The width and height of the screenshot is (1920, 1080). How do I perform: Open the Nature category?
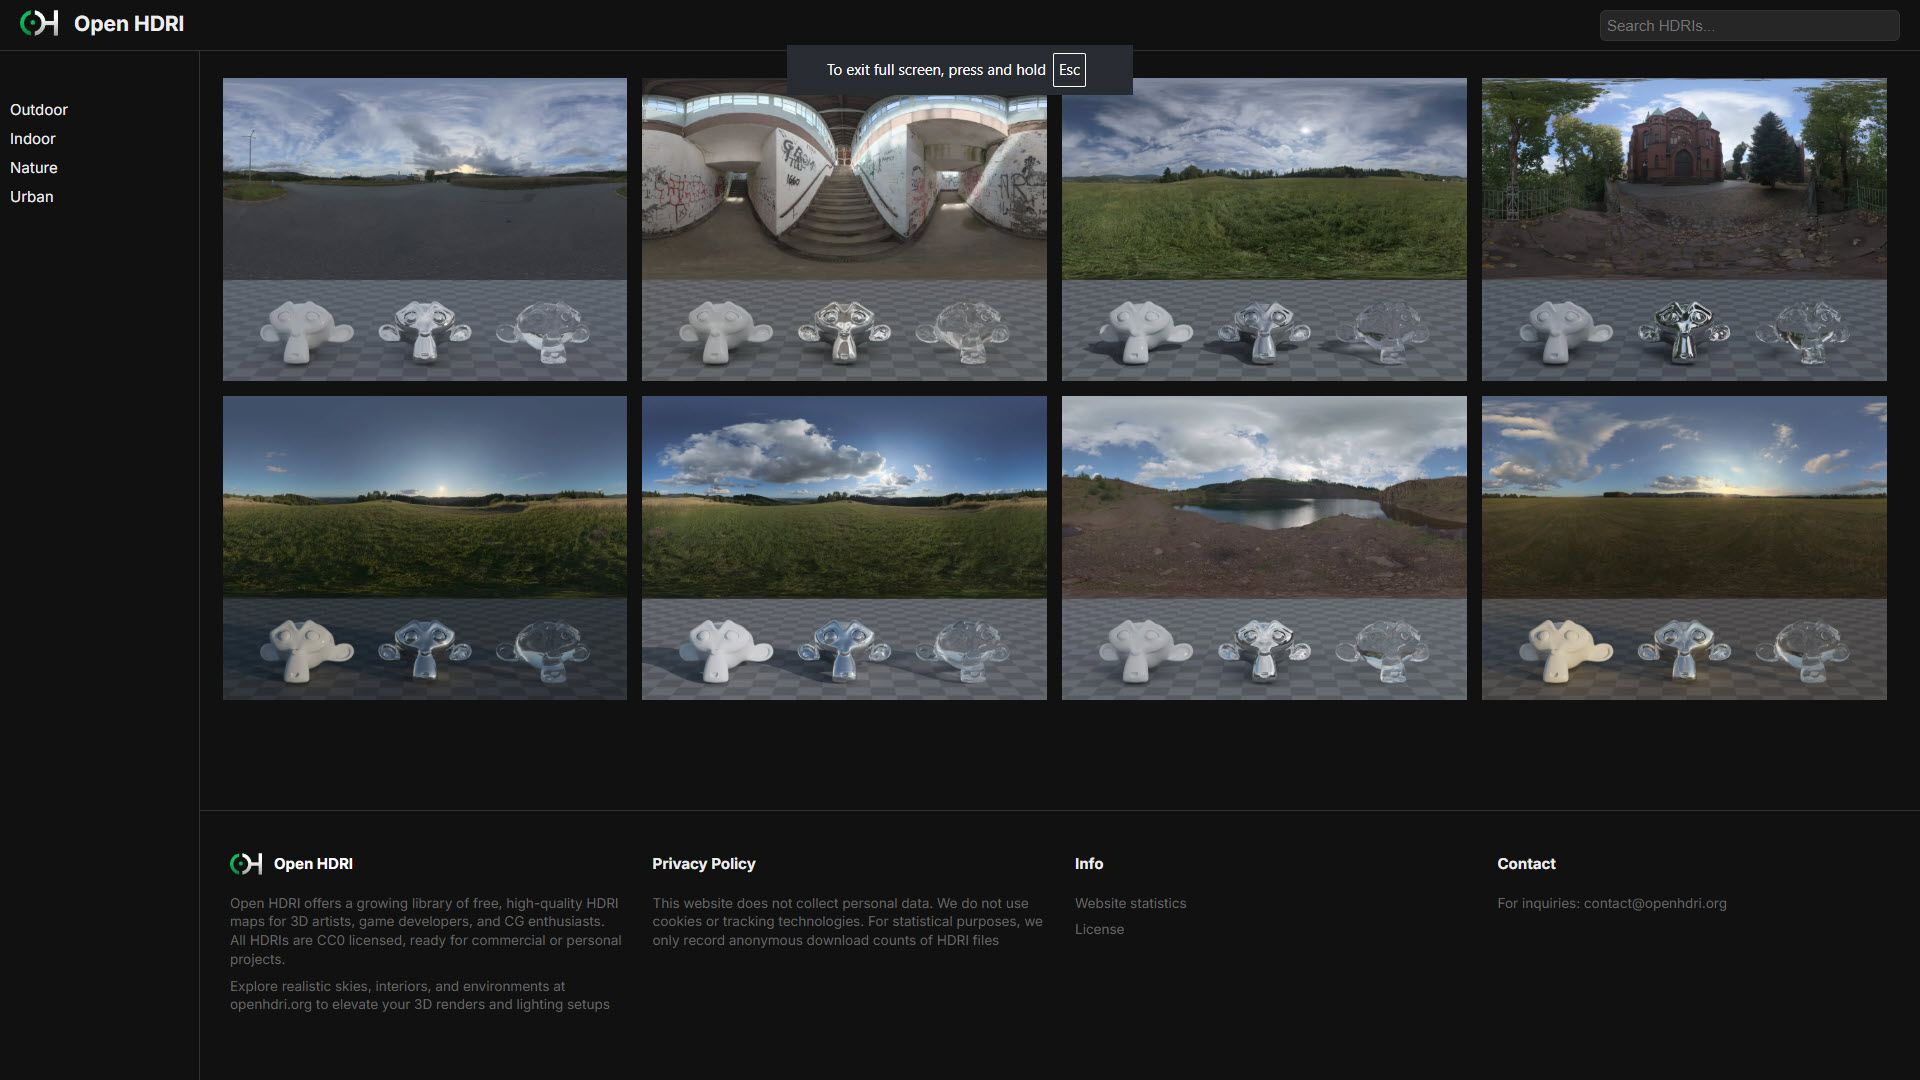click(34, 168)
